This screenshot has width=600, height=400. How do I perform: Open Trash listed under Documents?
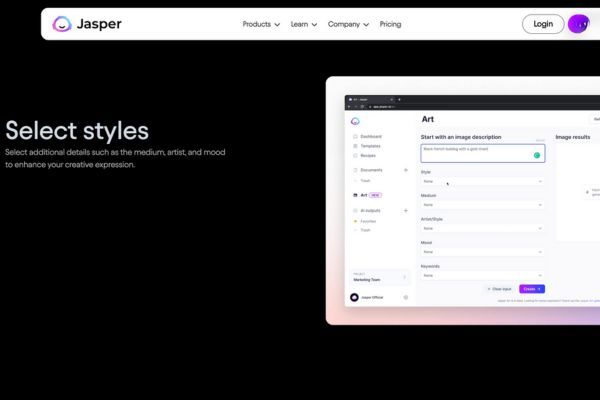click(365, 181)
